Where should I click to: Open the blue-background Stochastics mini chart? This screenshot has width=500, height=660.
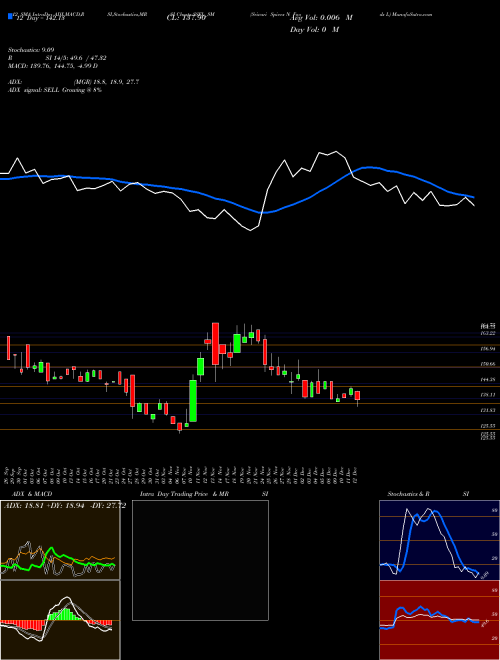(x=439, y=540)
